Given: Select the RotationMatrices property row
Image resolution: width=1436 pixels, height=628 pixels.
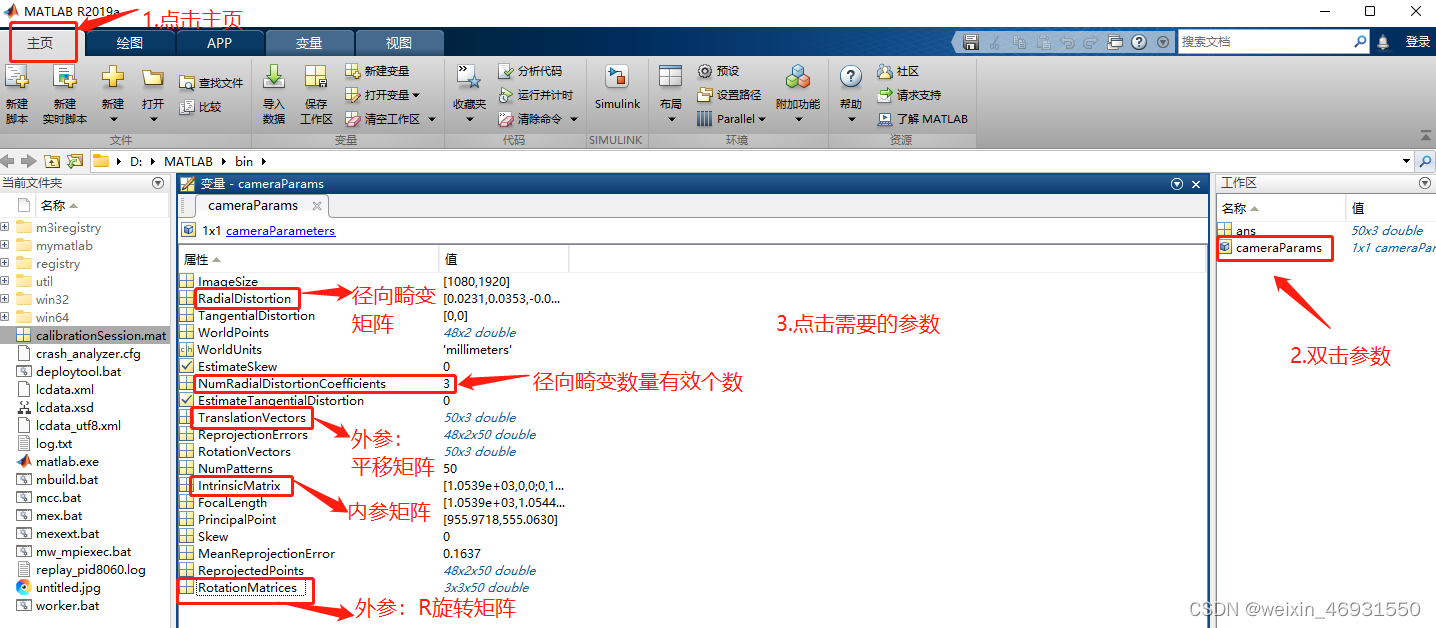Looking at the screenshot, I should click(x=247, y=588).
